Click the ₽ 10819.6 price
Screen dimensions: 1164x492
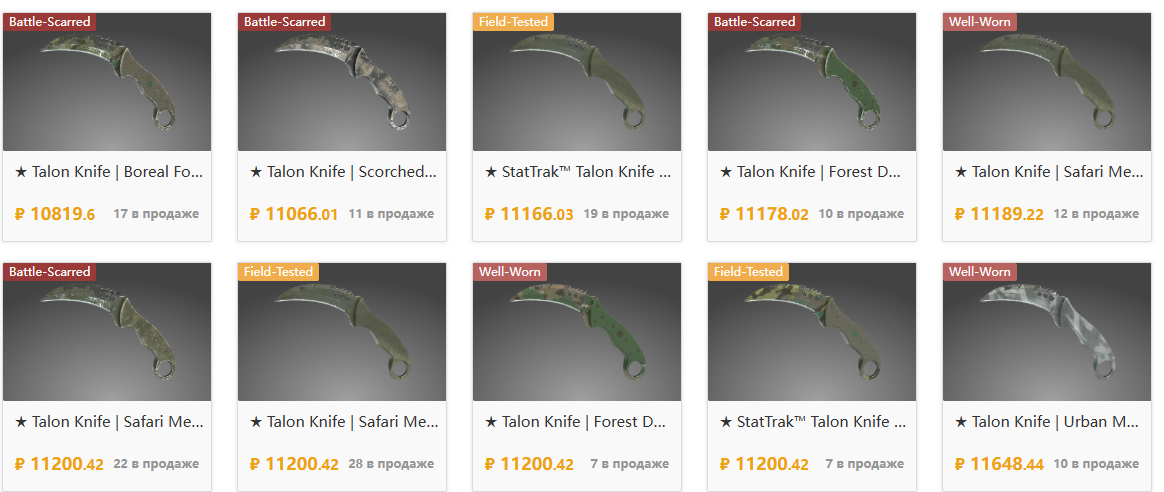coord(55,214)
